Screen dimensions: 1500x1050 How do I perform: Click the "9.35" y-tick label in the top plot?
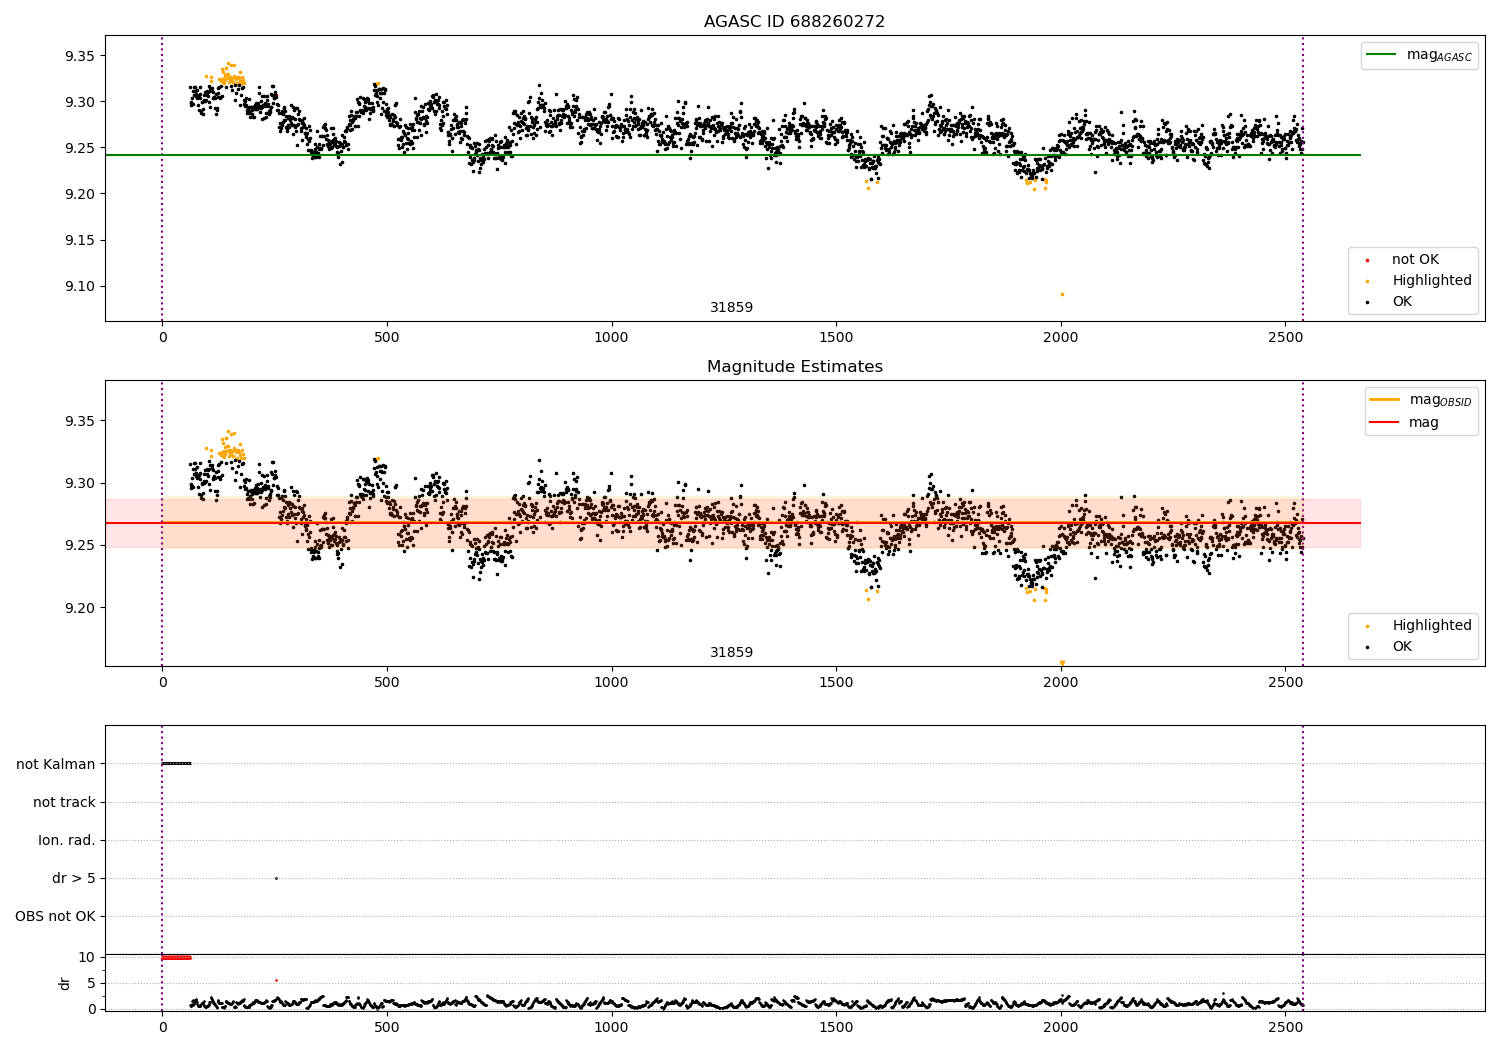80,56
